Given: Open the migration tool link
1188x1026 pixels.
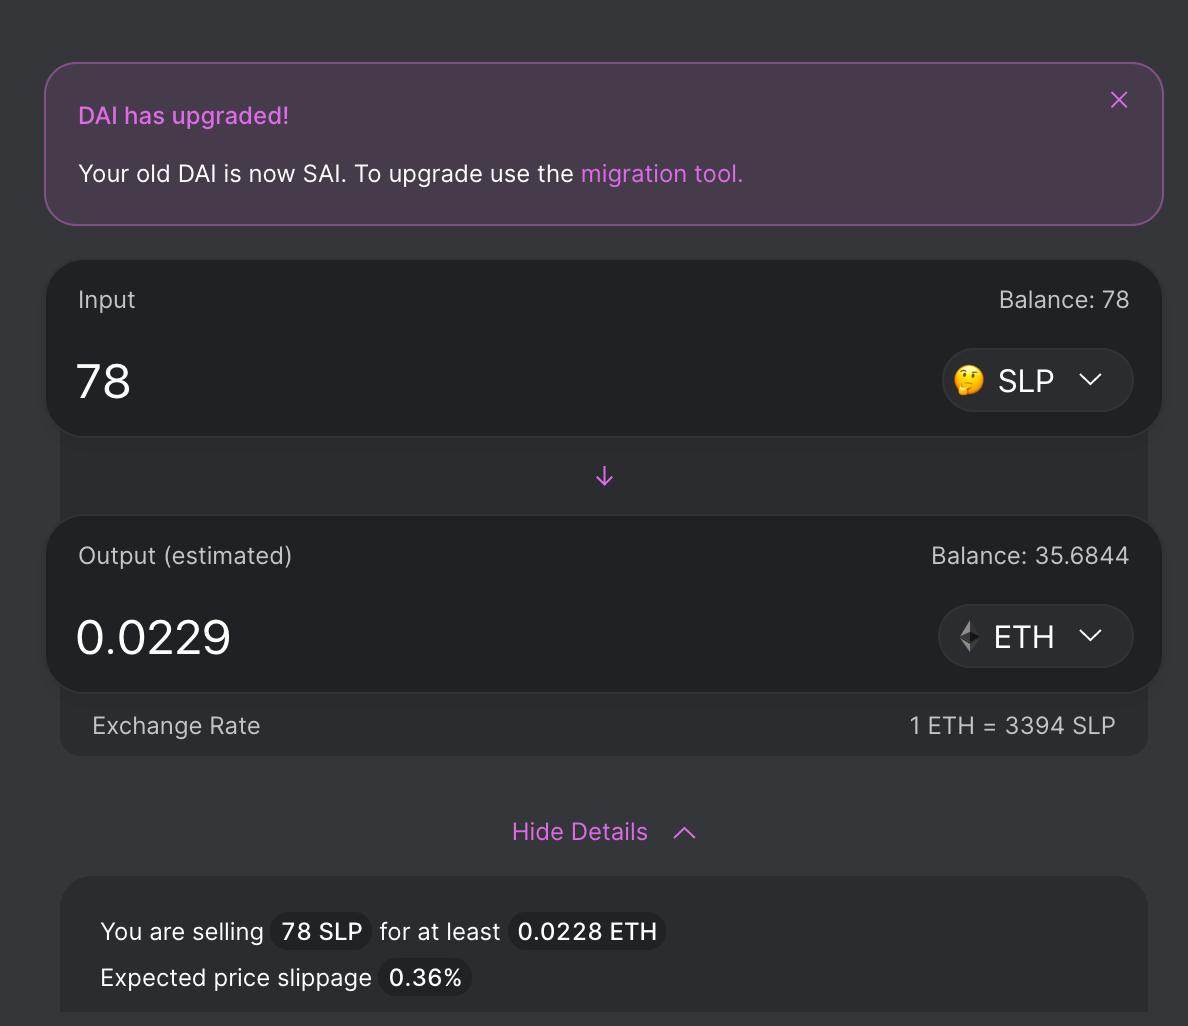Looking at the screenshot, I should [x=661, y=174].
